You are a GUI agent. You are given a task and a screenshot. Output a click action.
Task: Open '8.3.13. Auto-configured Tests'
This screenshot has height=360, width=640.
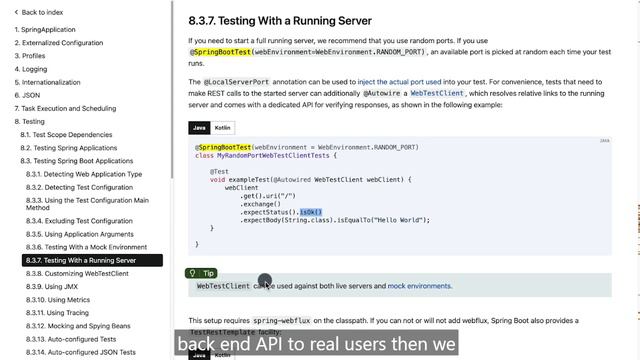(71, 339)
